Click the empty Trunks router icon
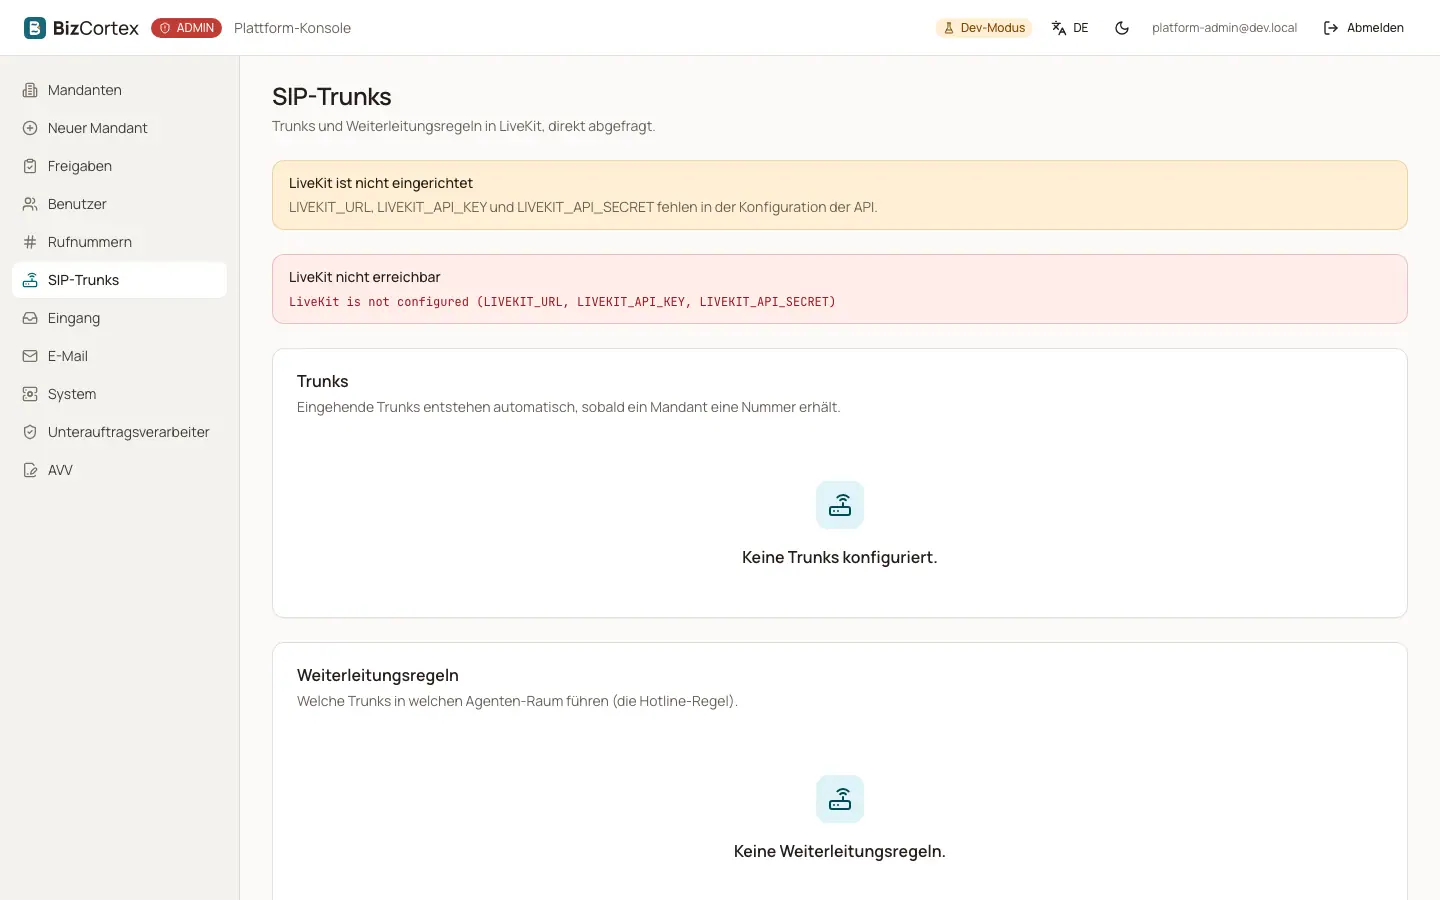The image size is (1440, 900). pos(840,505)
